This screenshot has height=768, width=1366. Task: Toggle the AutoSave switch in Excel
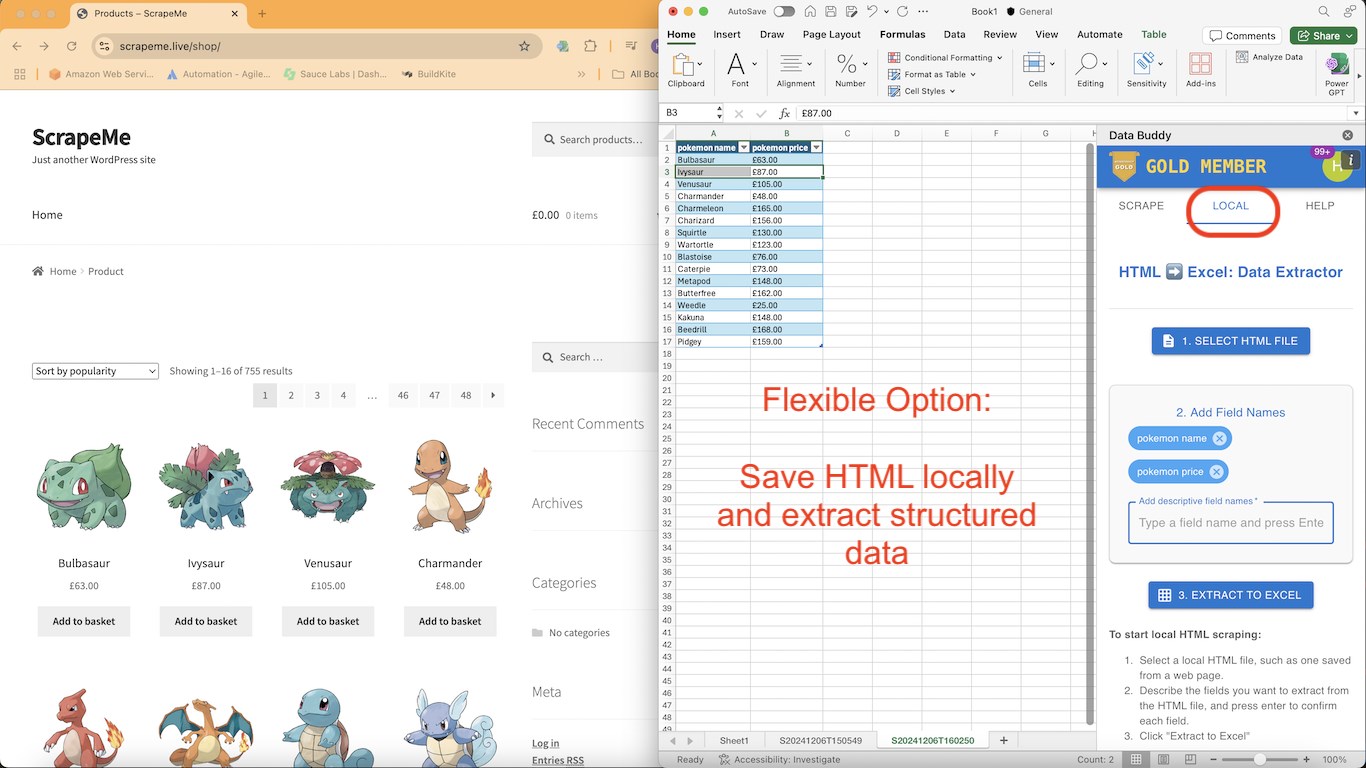[x=784, y=11]
